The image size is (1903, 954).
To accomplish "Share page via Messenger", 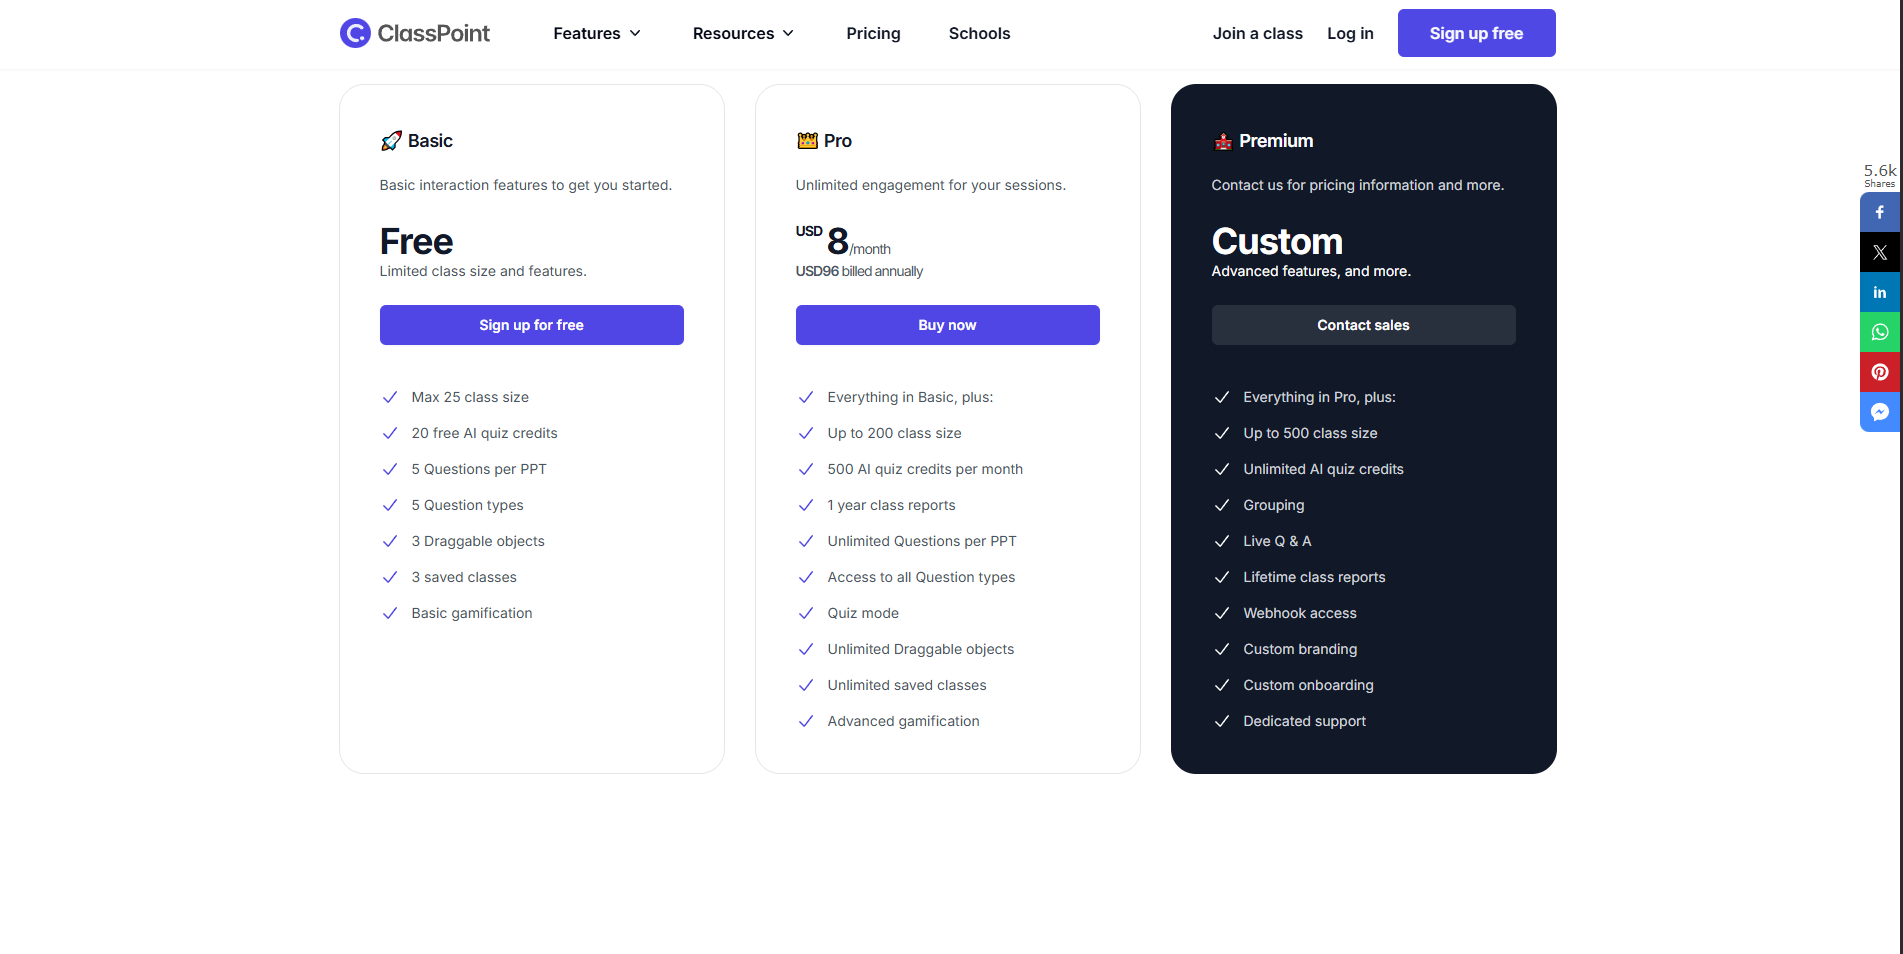I will click(1880, 412).
